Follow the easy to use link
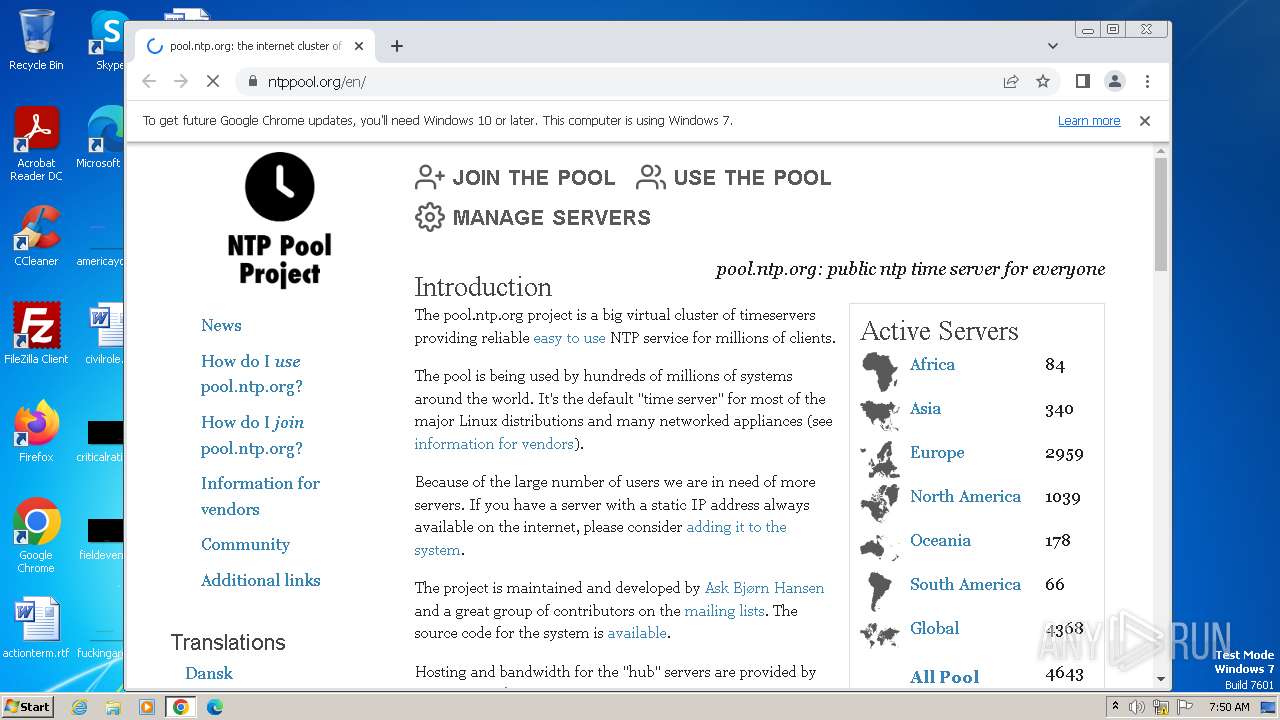1280x720 pixels. (x=569, y=338)
